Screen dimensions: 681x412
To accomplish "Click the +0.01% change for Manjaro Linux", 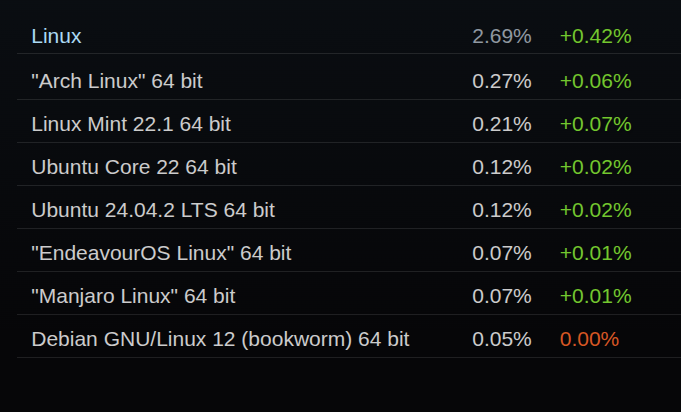I will point(595,296).
